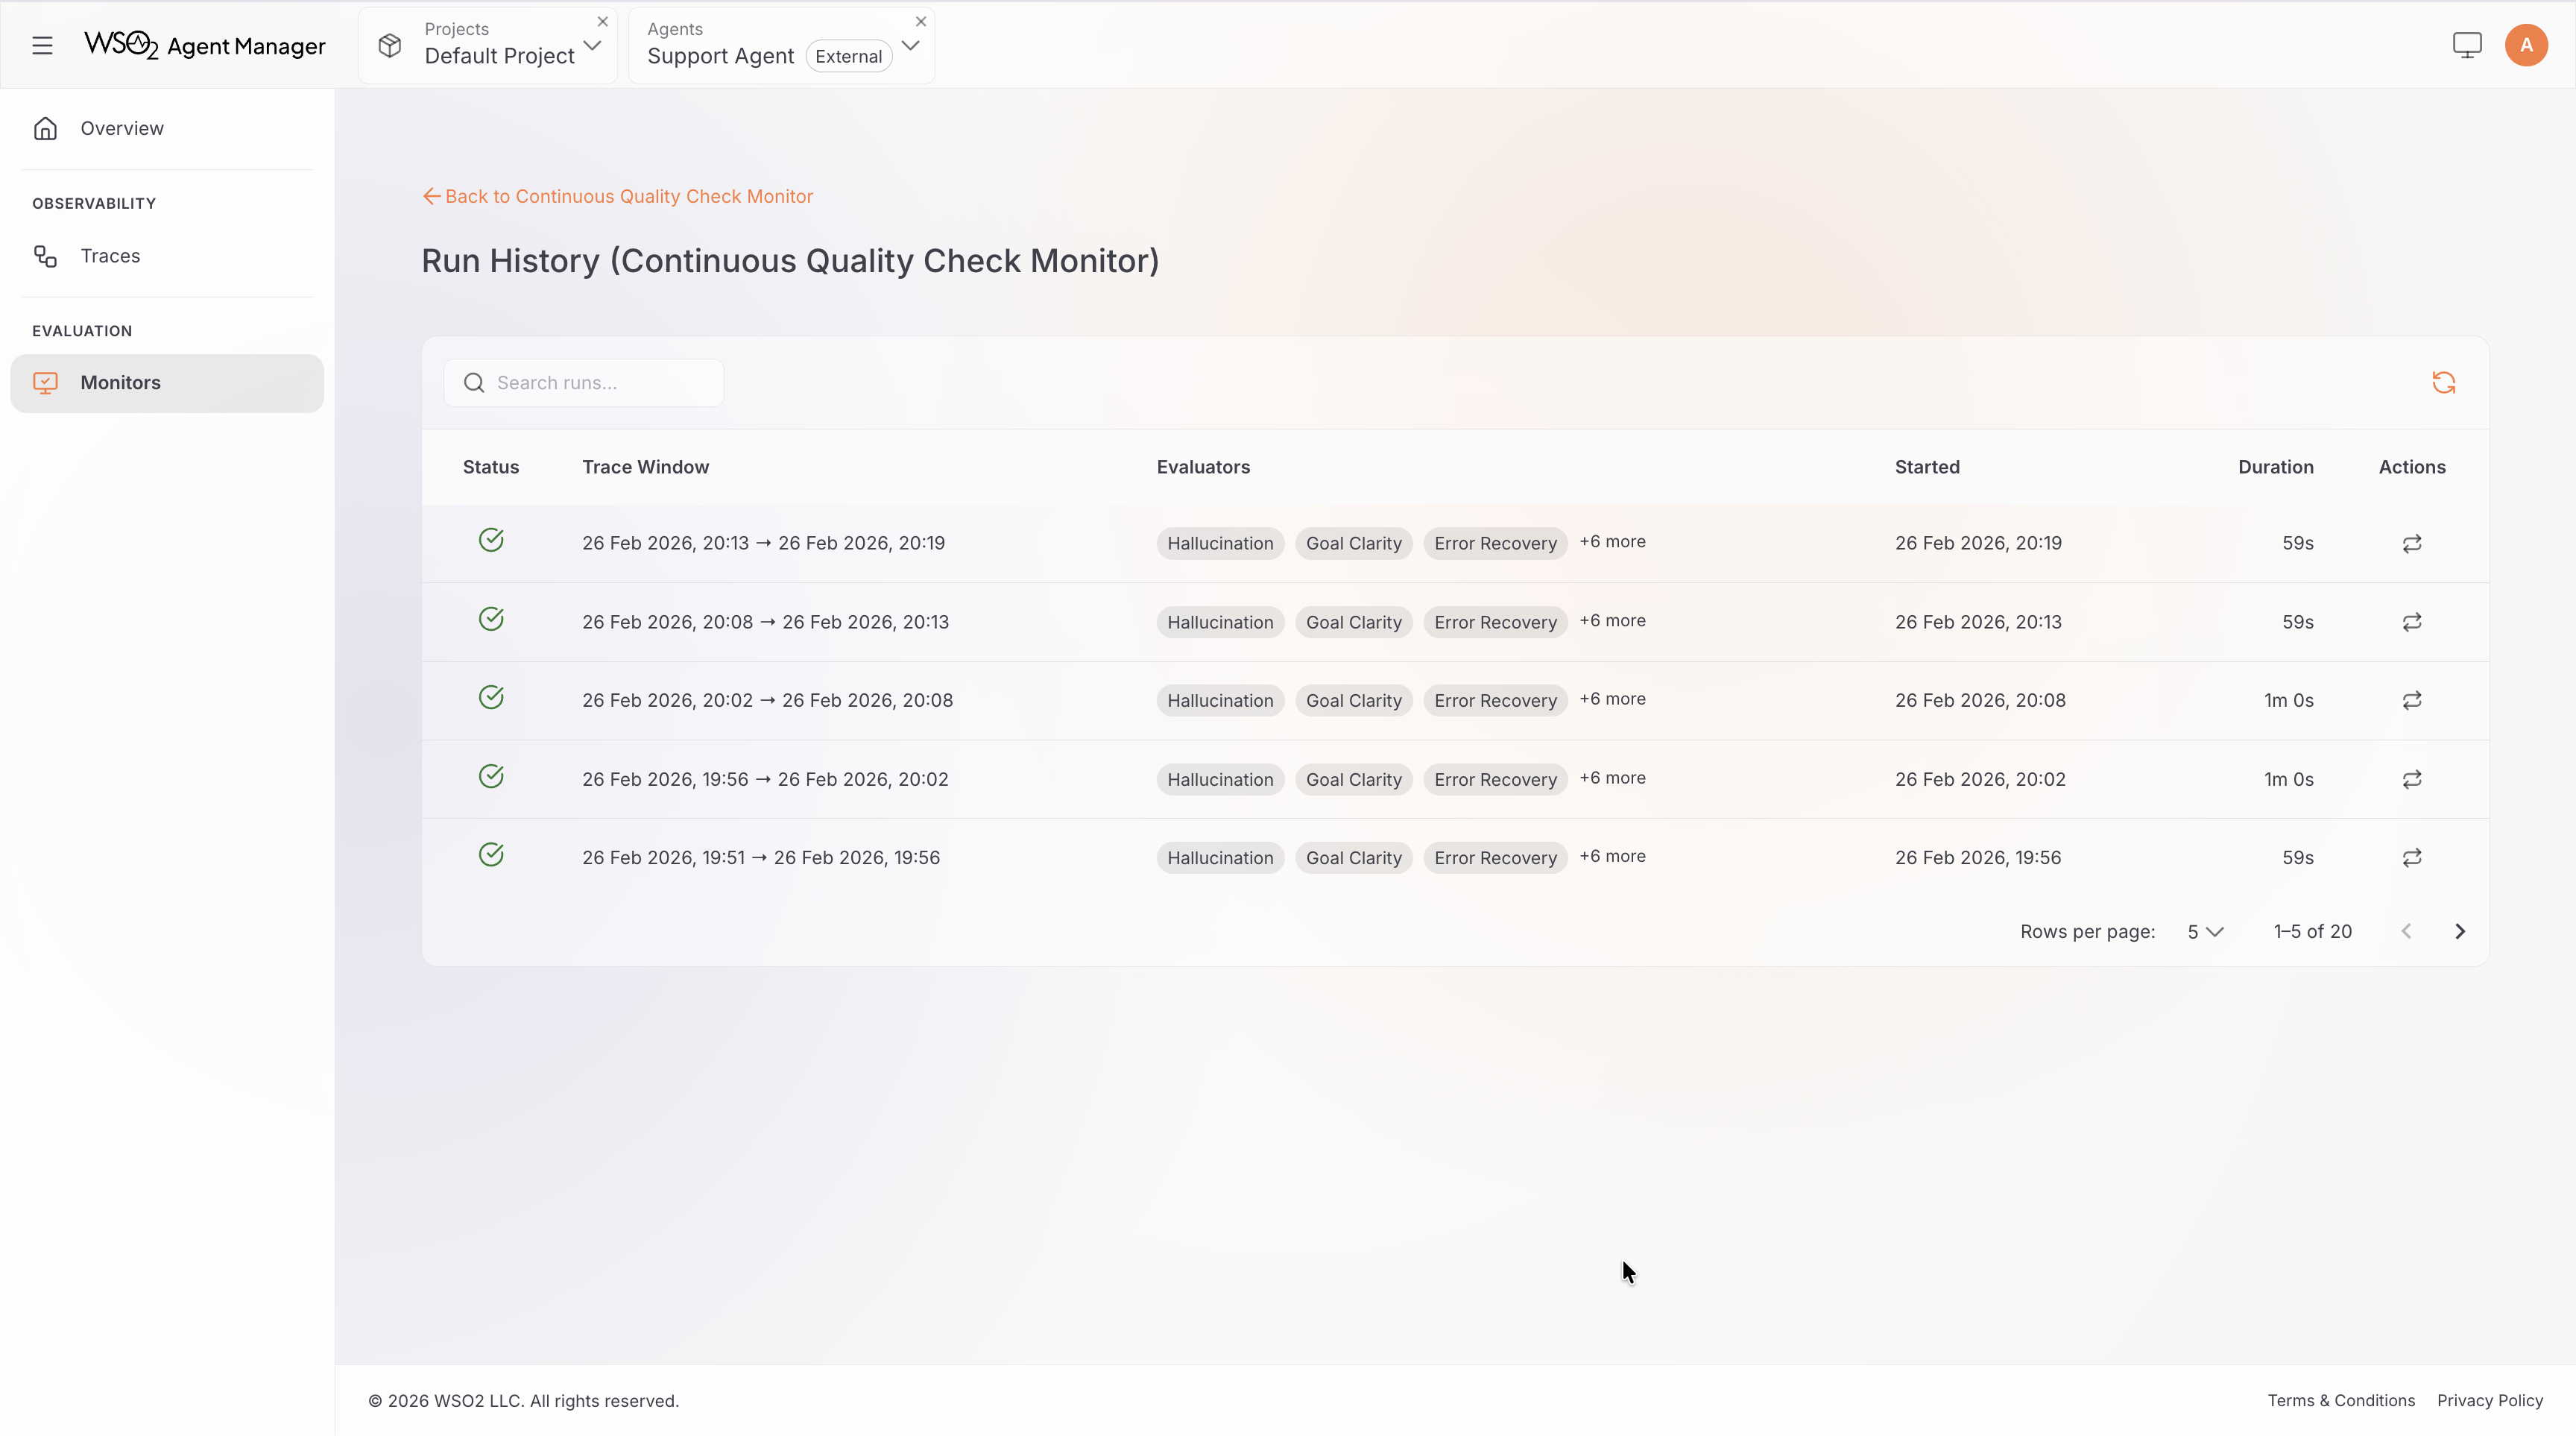Close the Agents breadcrumb selector
The image size is (2576, 1436).
point(921,21)
